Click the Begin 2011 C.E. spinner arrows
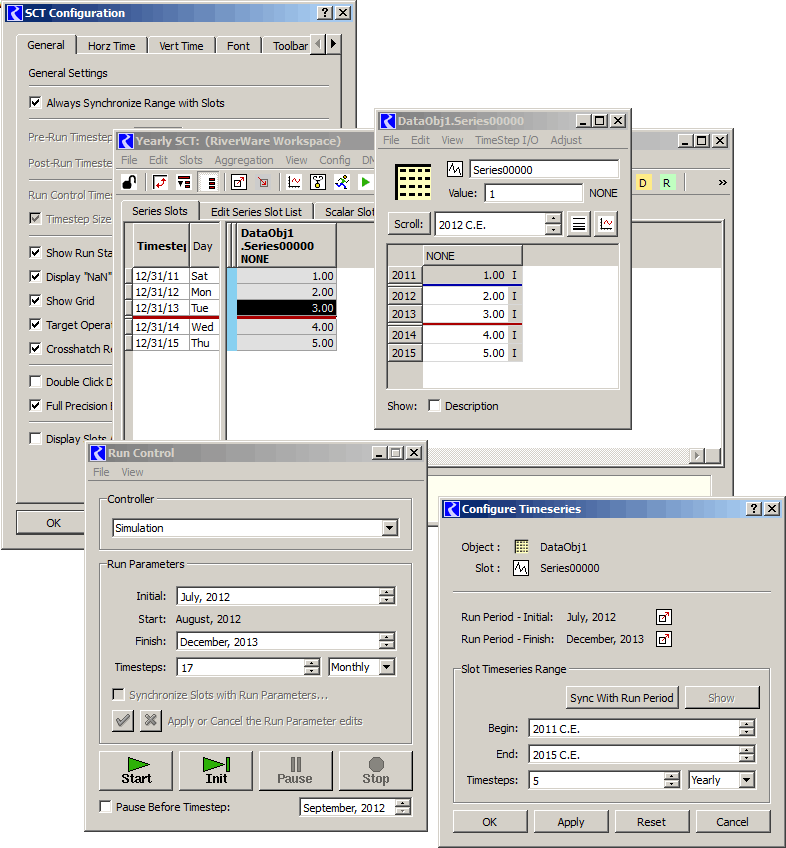Viewport: 786px width, 848px height. click(747, 728)
